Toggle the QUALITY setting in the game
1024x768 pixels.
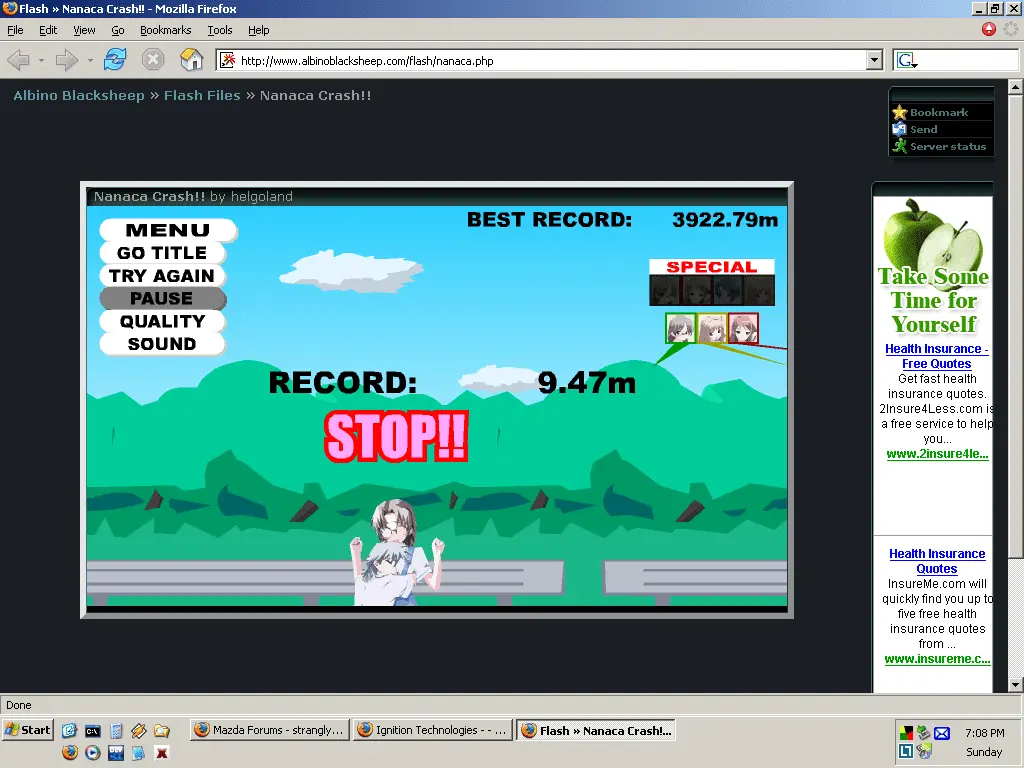pos(162,321)
